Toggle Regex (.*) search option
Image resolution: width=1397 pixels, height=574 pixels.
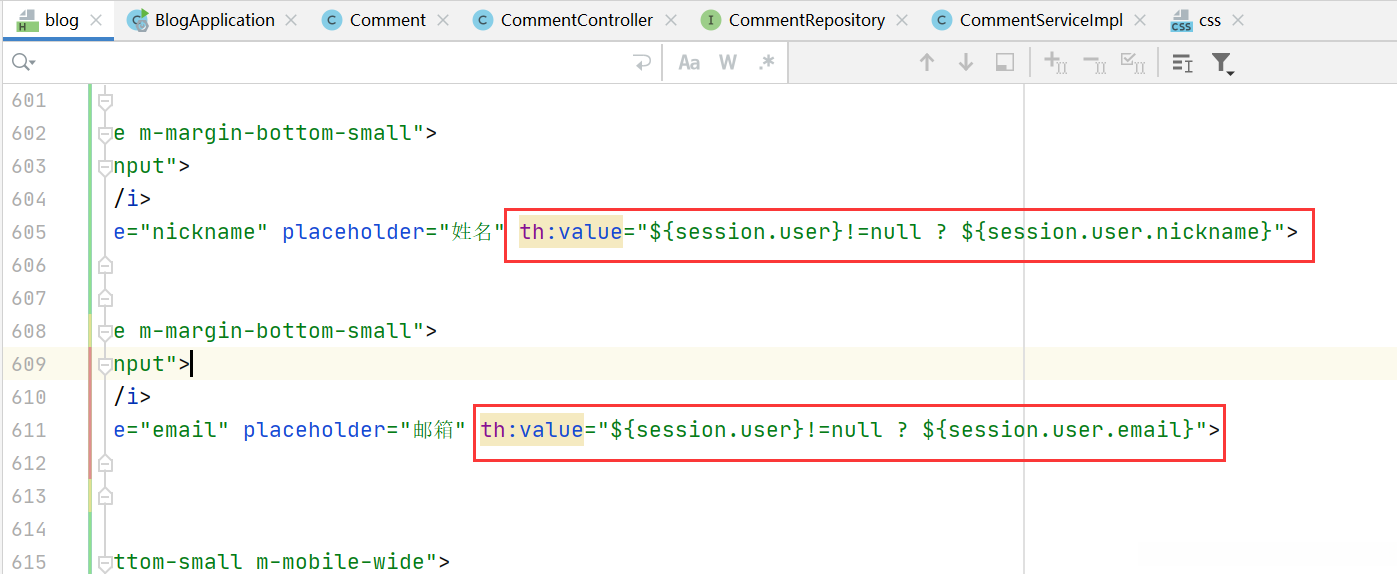pyautogui.click(x=767, y=63)
